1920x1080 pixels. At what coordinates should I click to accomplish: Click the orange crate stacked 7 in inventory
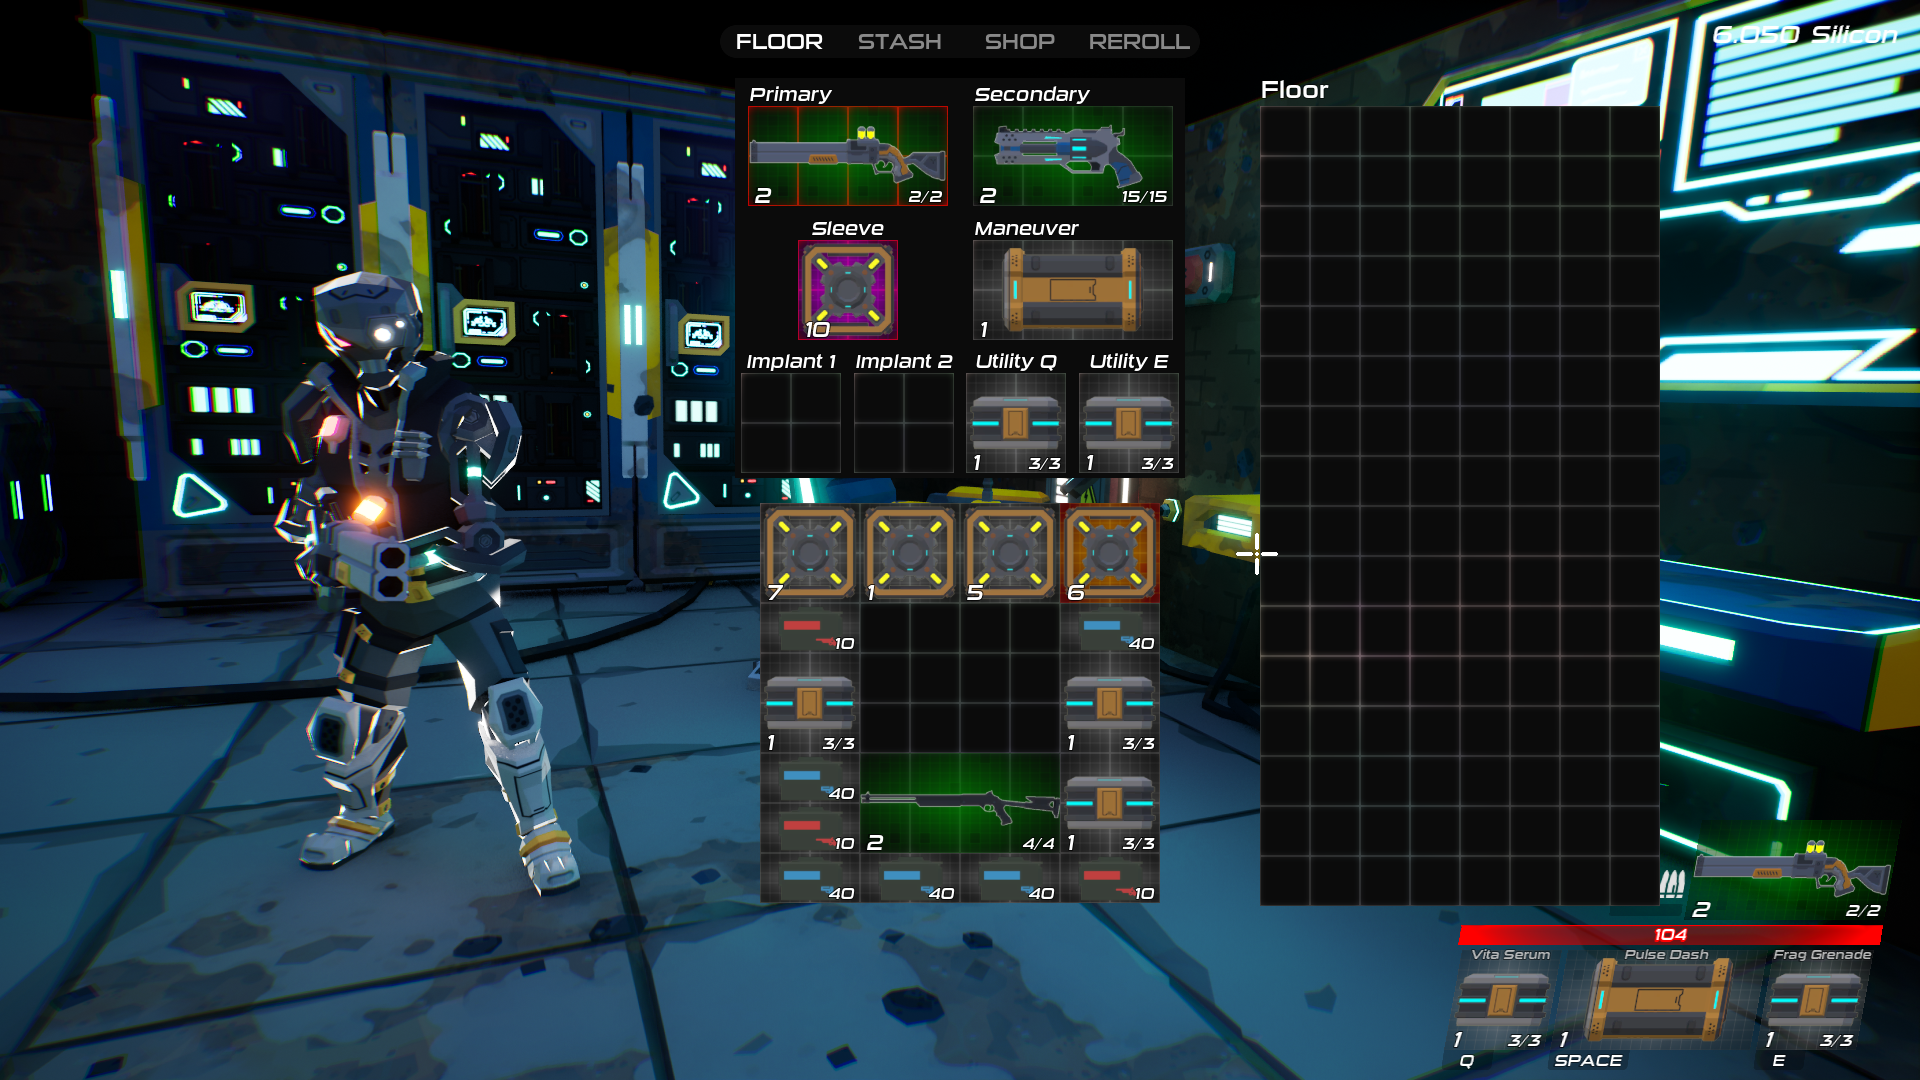(x=809, y=551)
